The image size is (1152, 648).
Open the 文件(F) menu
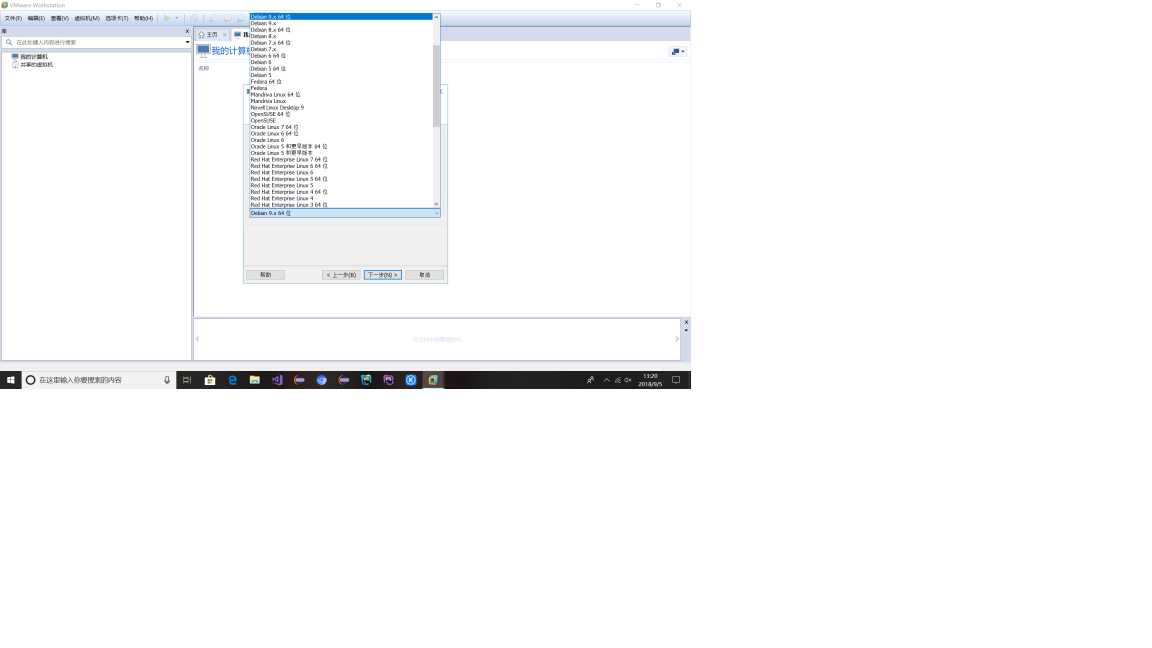12,18
